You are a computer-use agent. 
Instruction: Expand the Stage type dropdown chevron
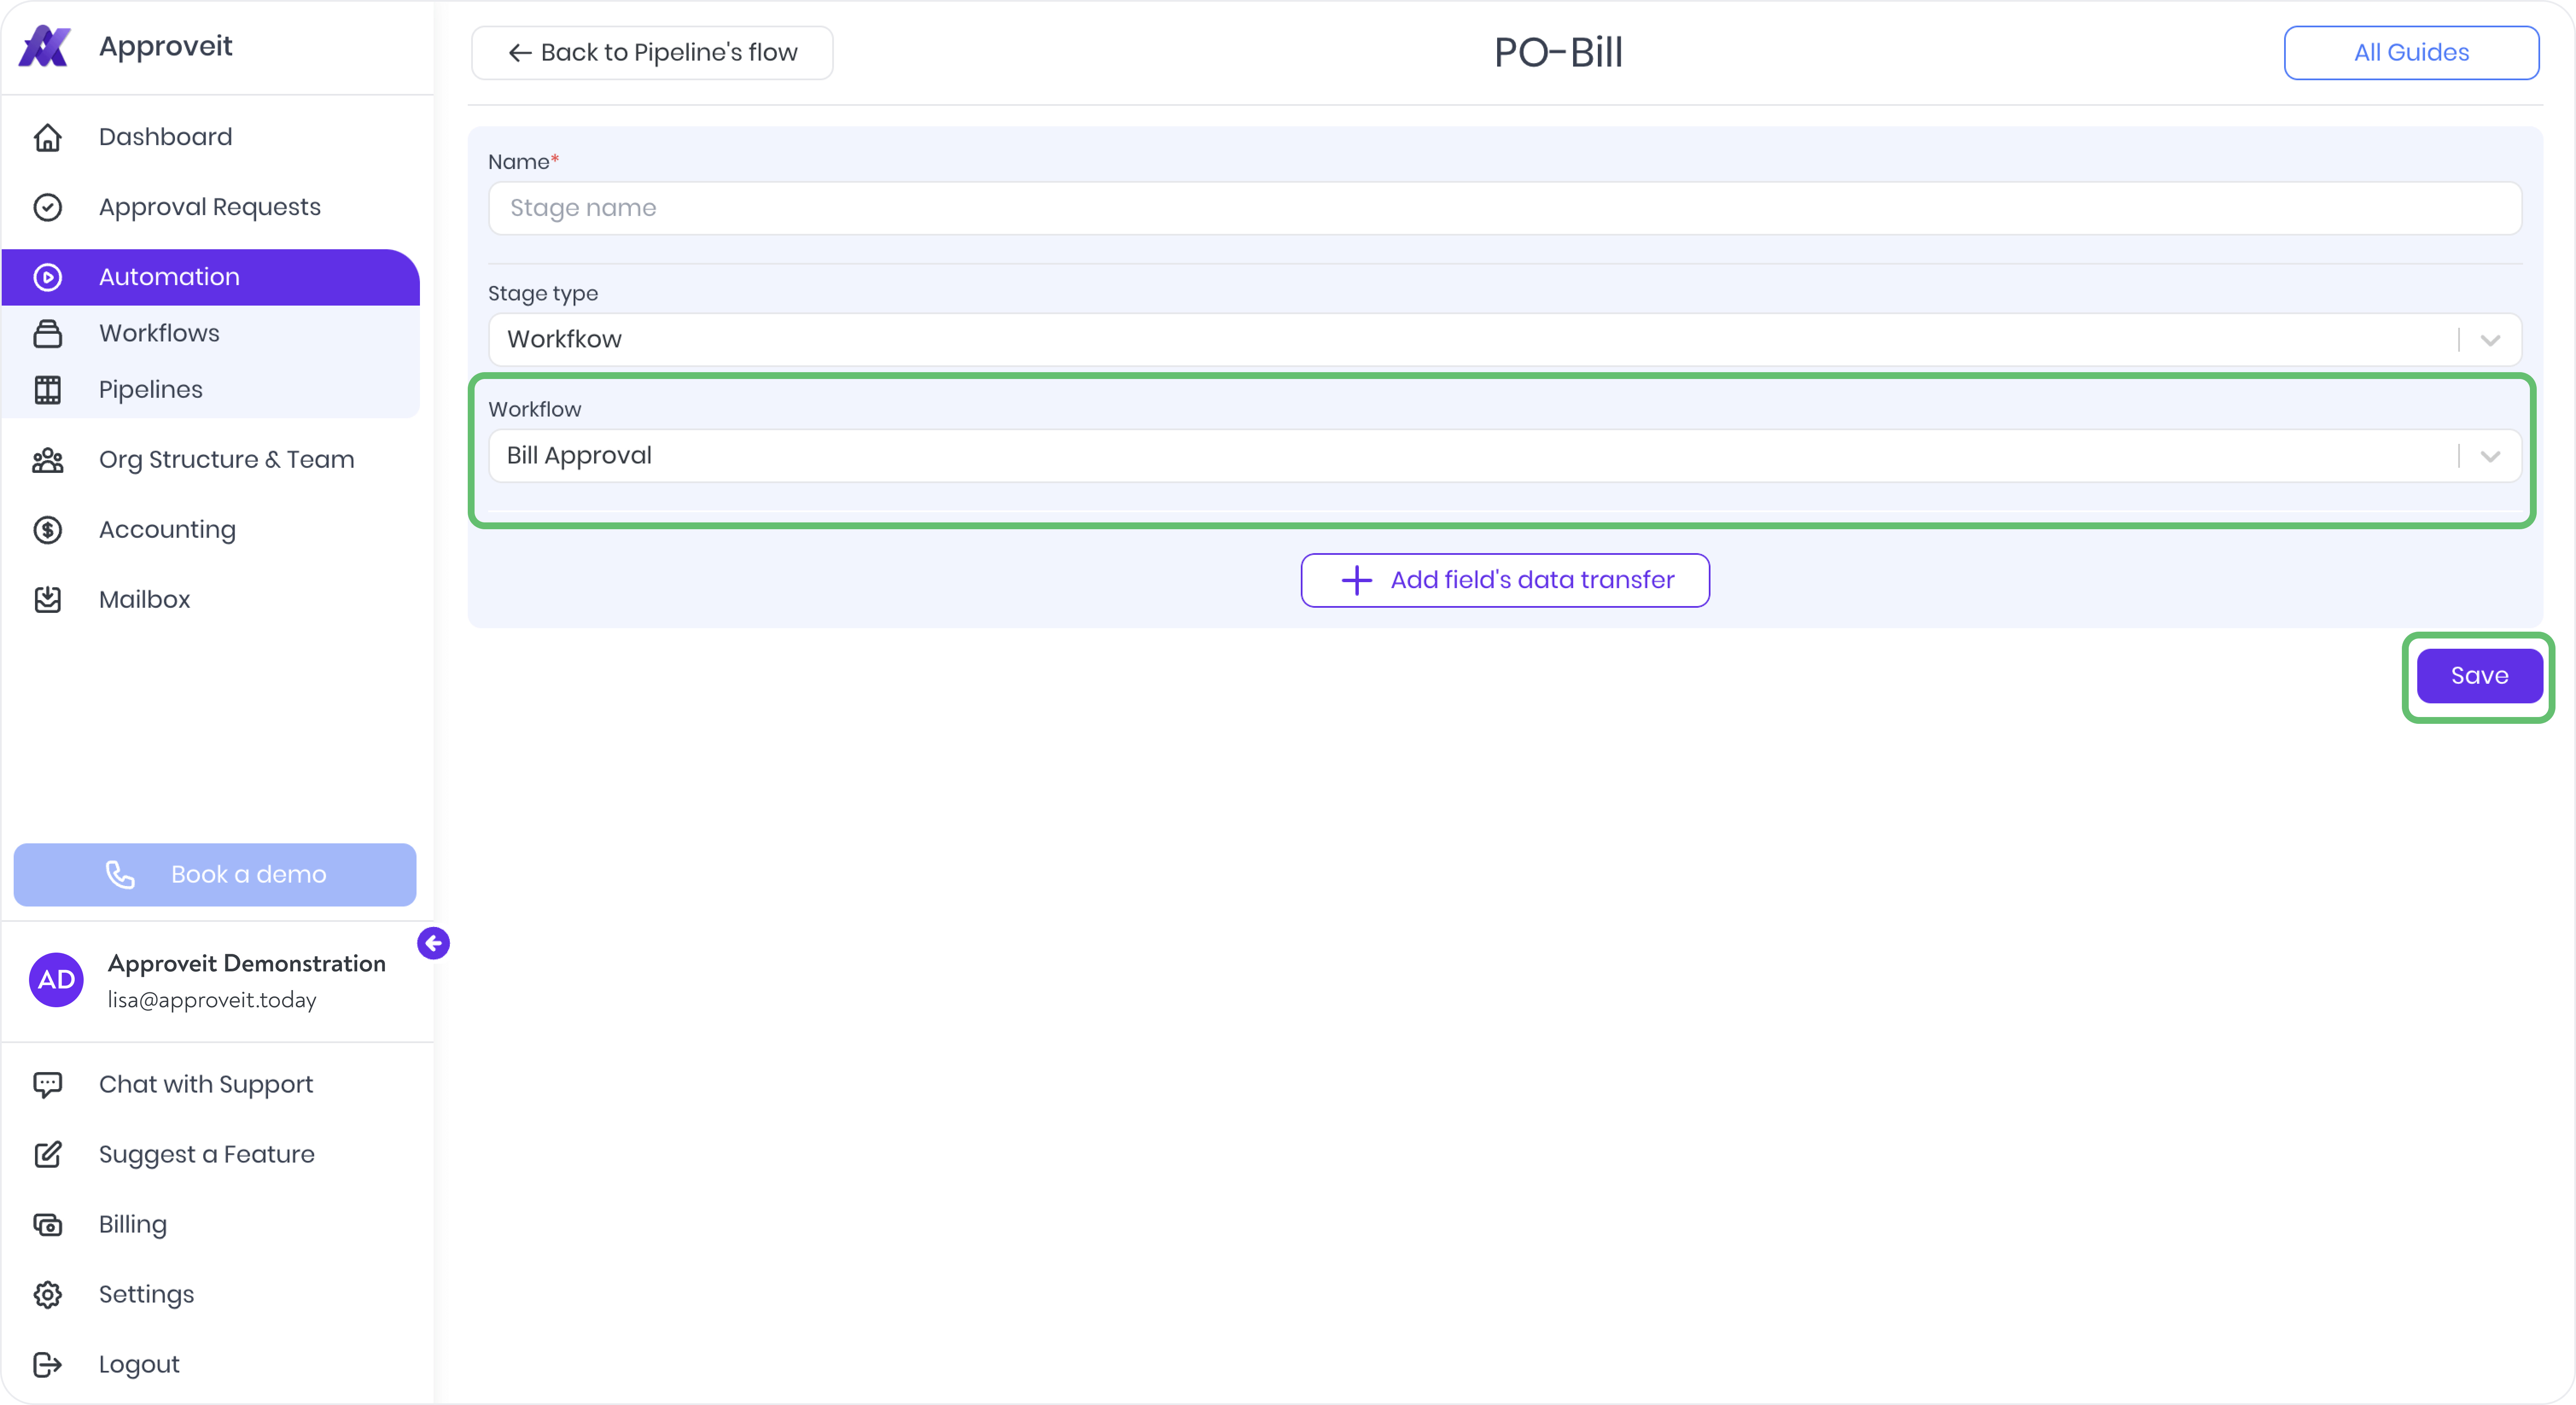click(x=2490, y=340)
